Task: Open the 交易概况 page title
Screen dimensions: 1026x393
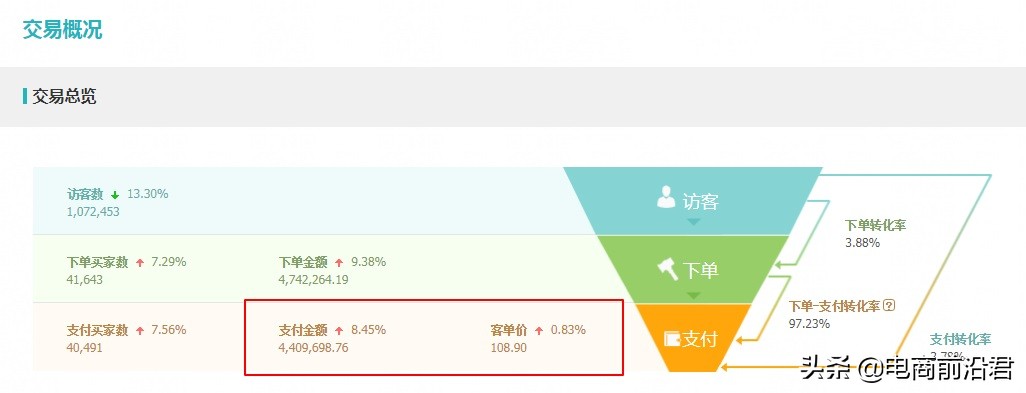Action: point(63,29)
